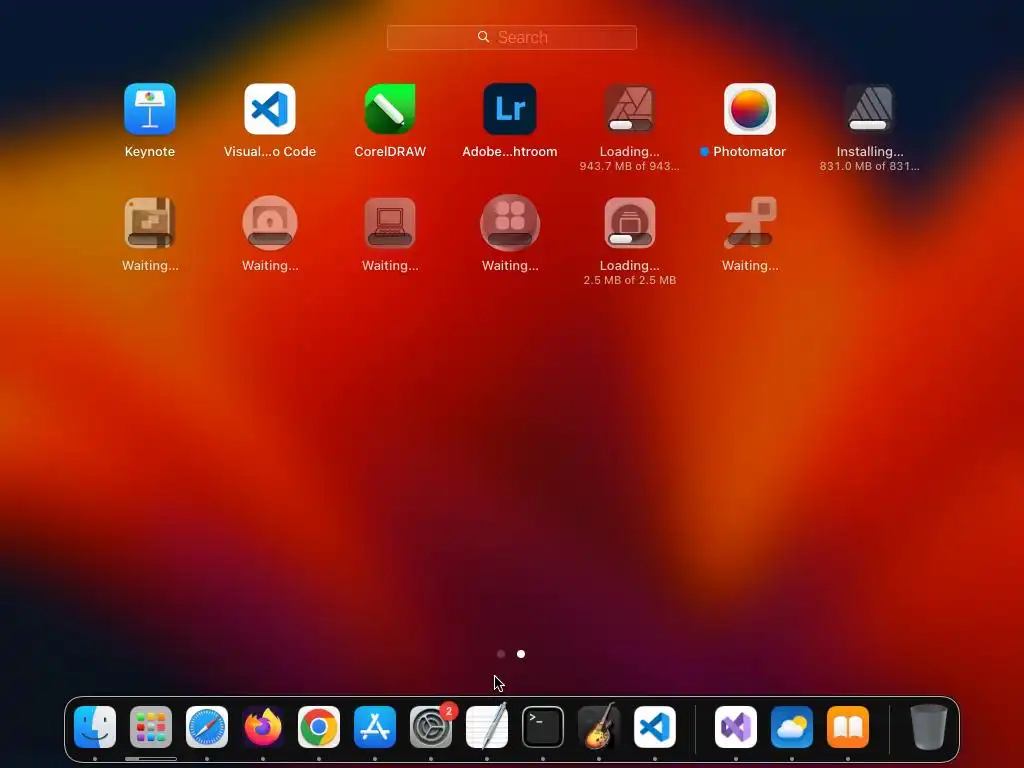
Task: Focus the Launchpad Search field
Action: click(511, 37)
